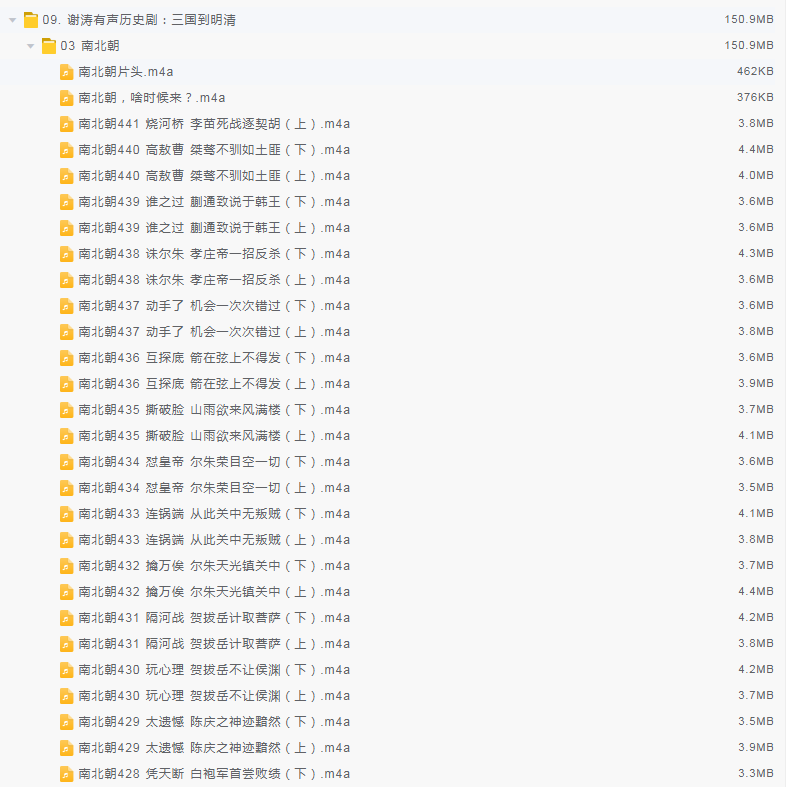Click the audio icon of 南北朝428 凭天断（下）
The height and width of the screenshot is (787, 792).
(x=66, y=773)
